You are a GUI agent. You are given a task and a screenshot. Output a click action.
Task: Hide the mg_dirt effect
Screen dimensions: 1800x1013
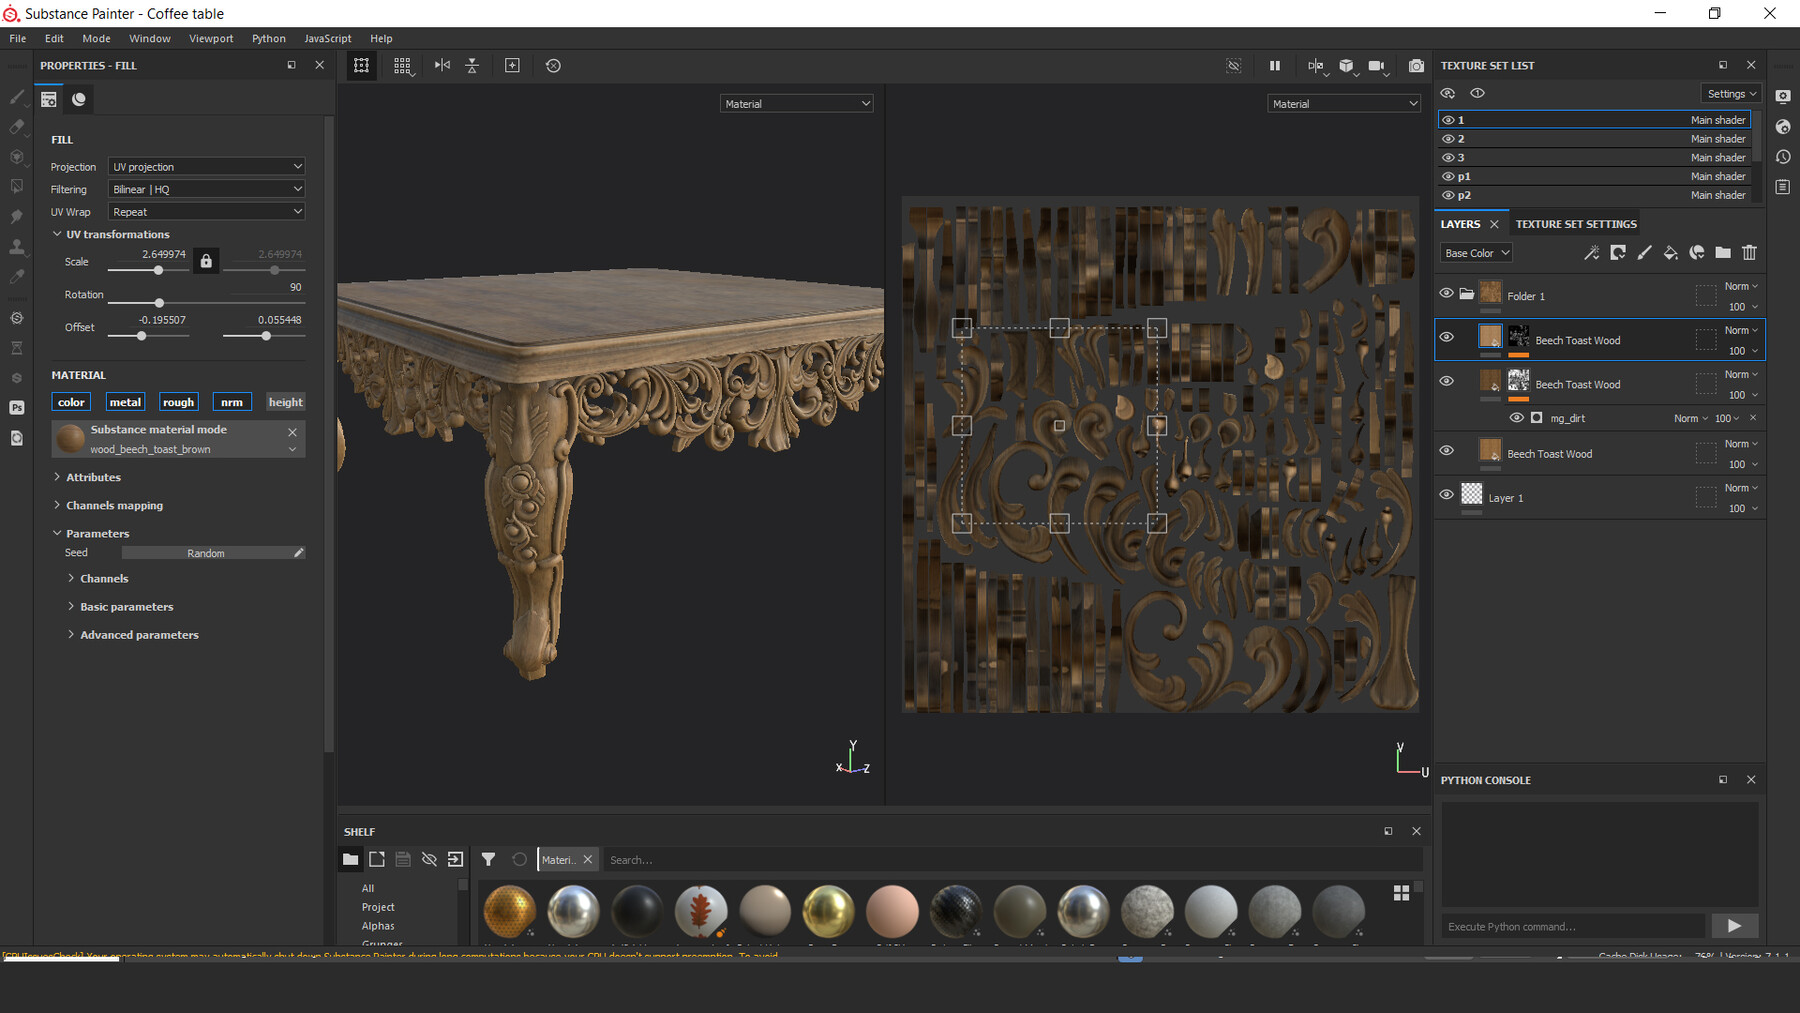(1516, 418)
